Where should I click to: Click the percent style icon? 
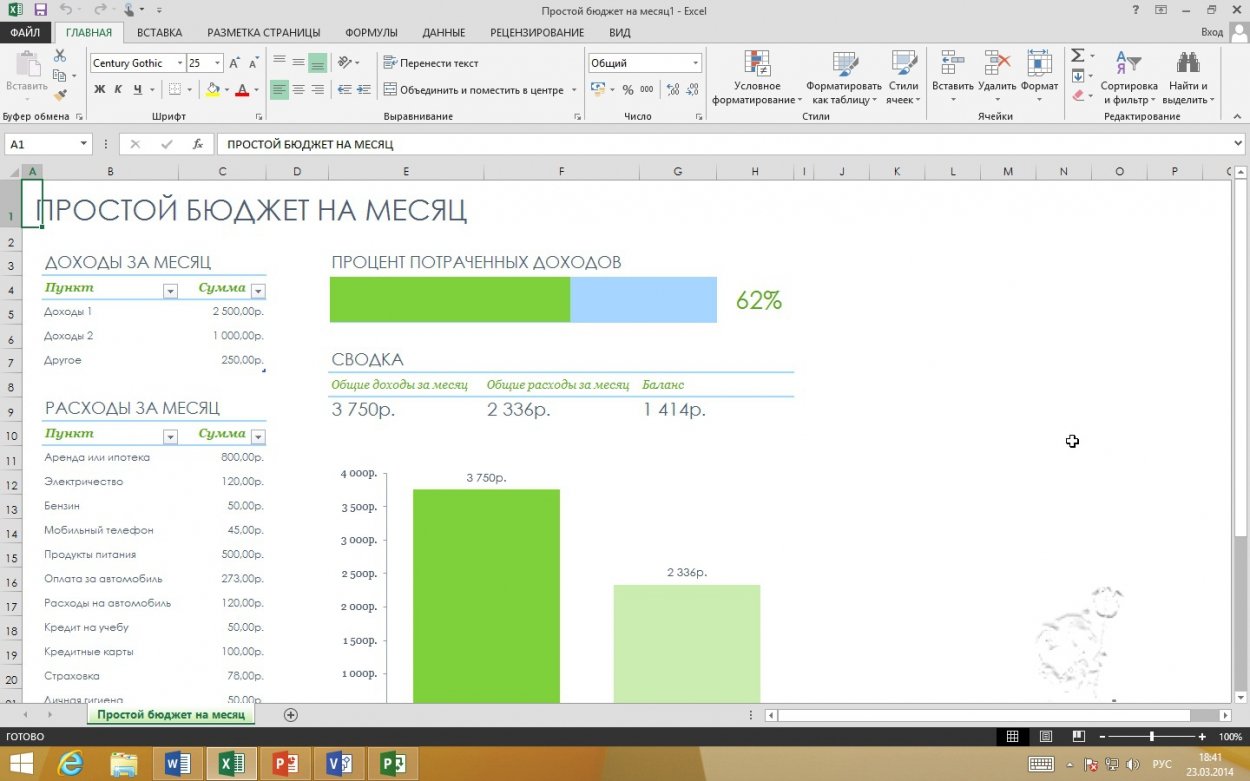[628, 89]
